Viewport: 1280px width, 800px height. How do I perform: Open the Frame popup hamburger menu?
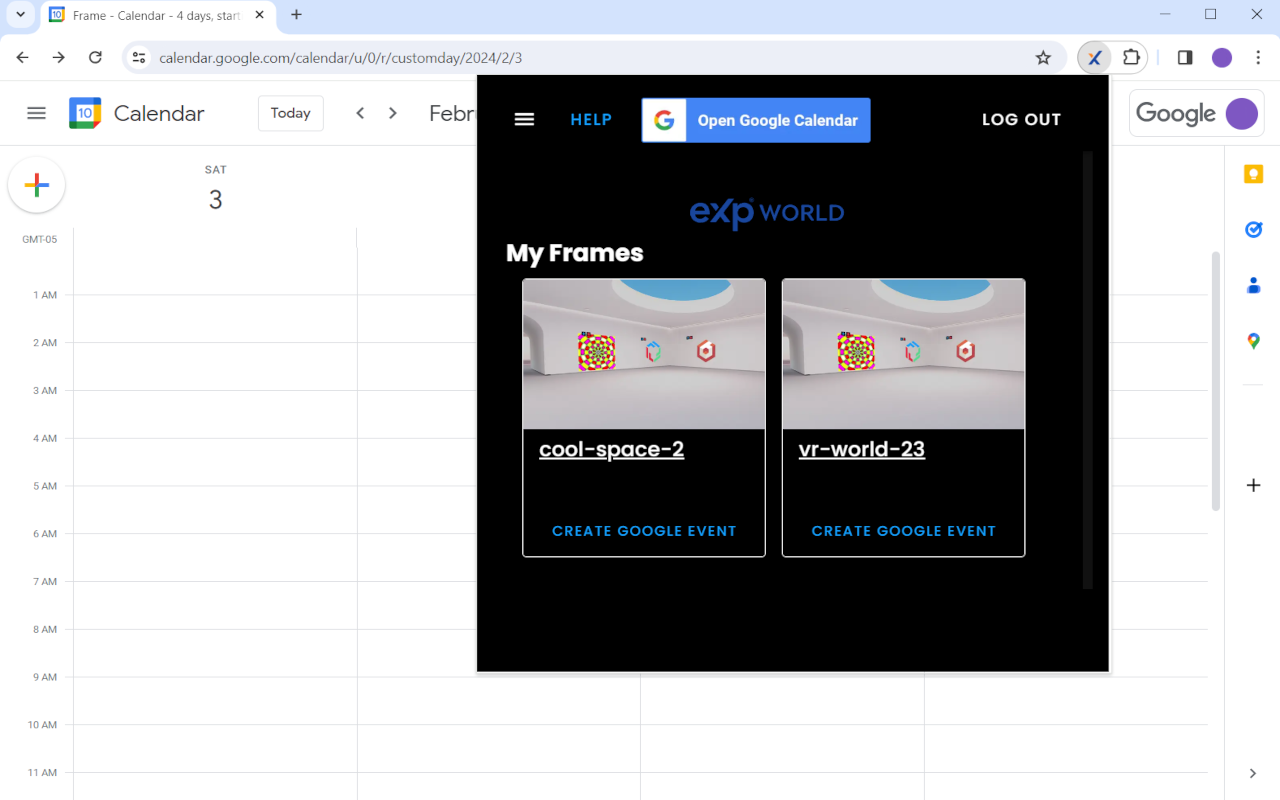(524, 120)
